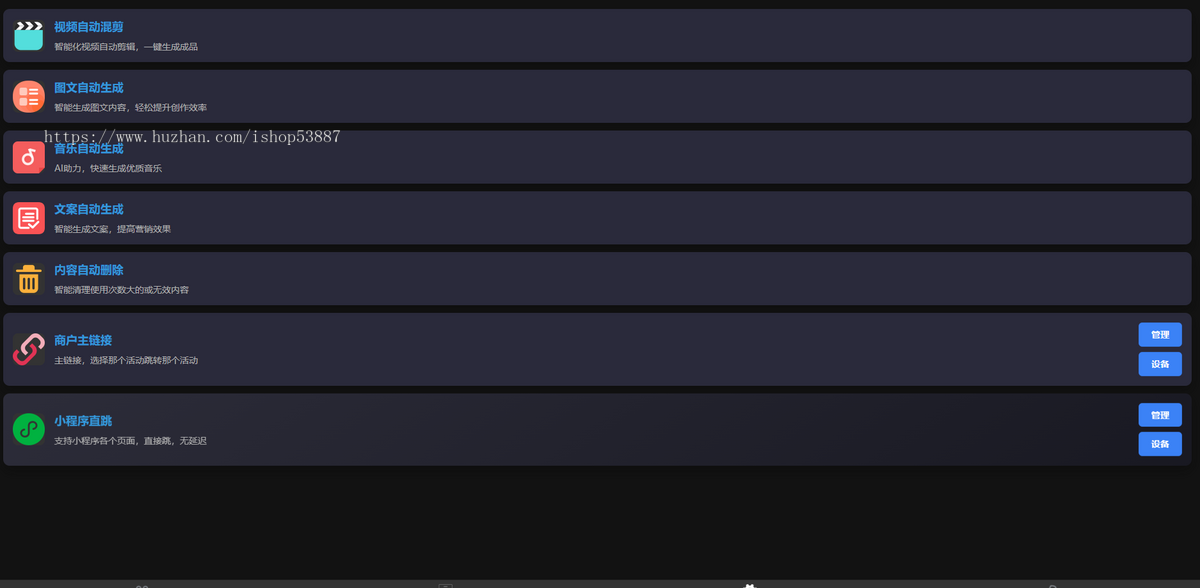This screenshot has height=588, width=1200.
Task: Click 管理 in the 小程序直跳 row
Action: pyautogui.click(x=1160, y=415)
